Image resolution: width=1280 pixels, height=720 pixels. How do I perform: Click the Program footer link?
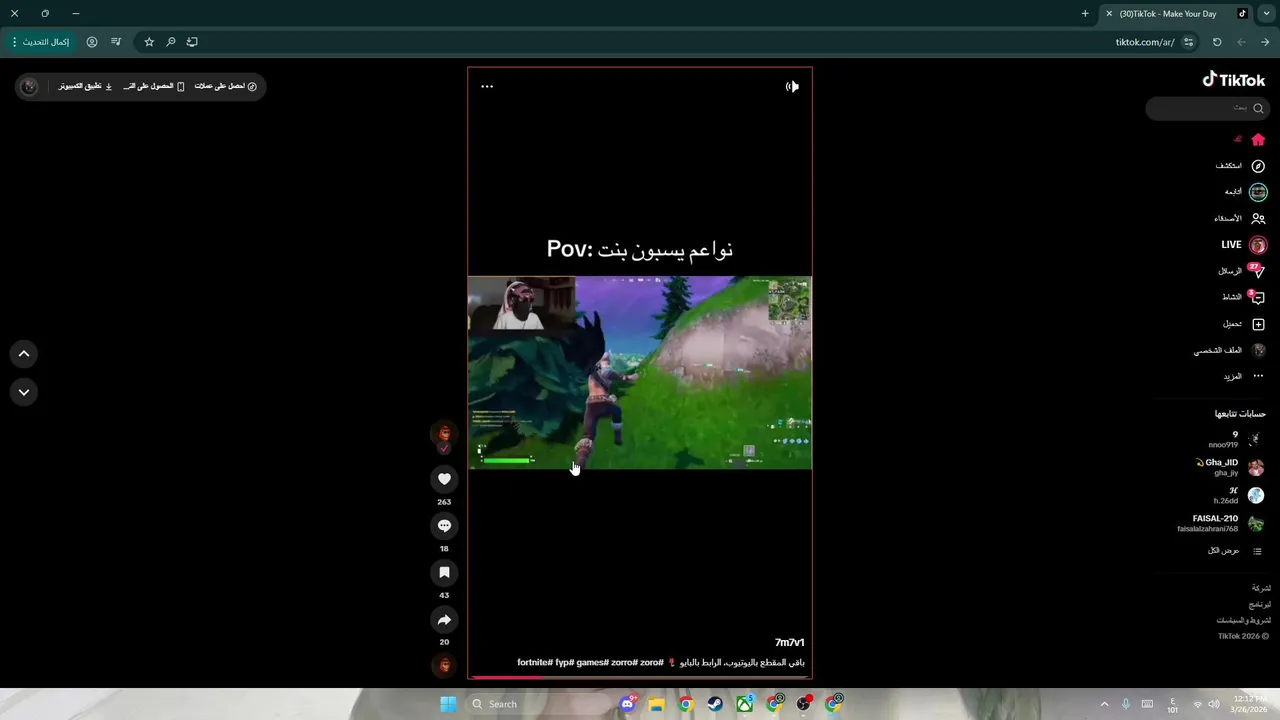click(x=1260, y=604)
